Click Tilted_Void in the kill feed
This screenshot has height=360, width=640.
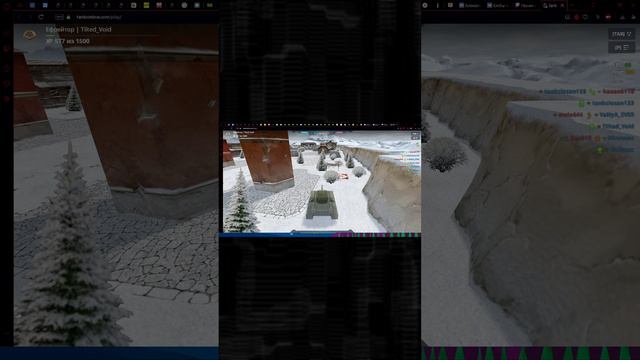point(618,127)
